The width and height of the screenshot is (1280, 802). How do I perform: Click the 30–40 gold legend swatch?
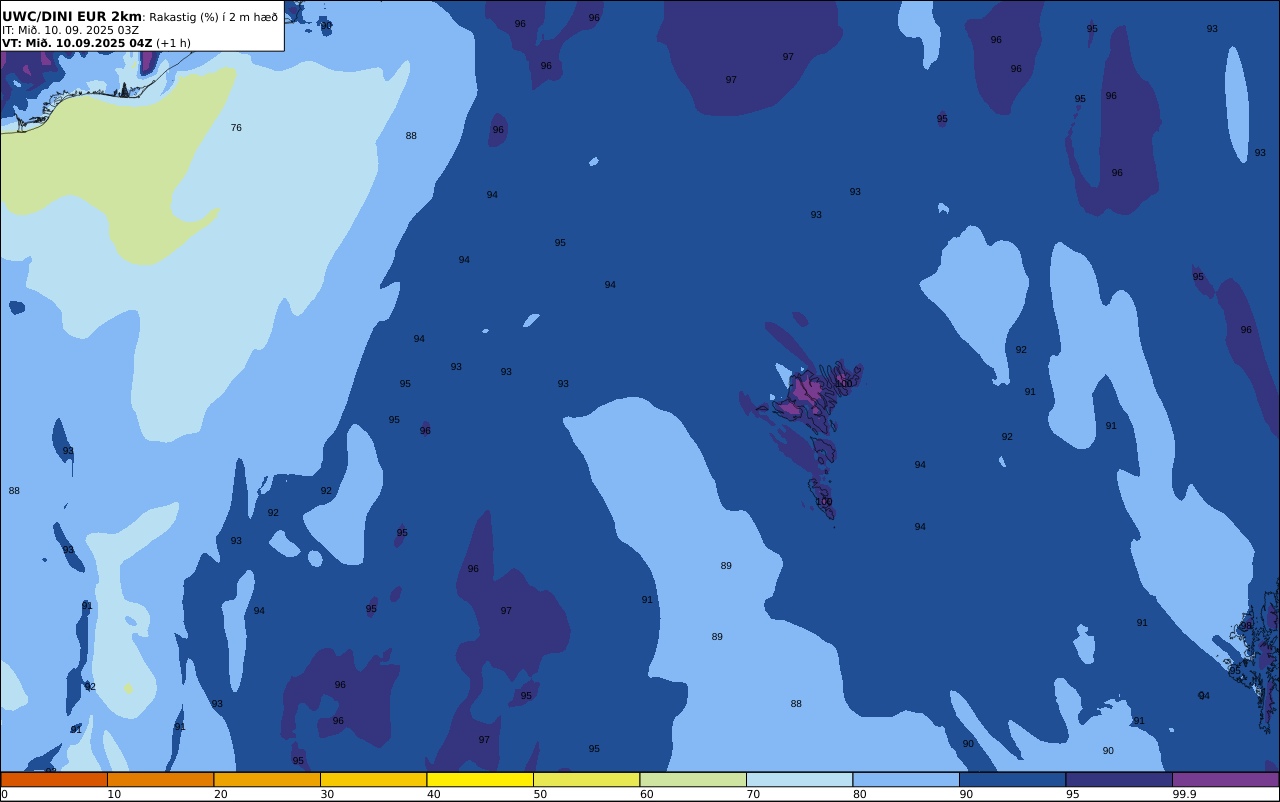pos(373,779)
